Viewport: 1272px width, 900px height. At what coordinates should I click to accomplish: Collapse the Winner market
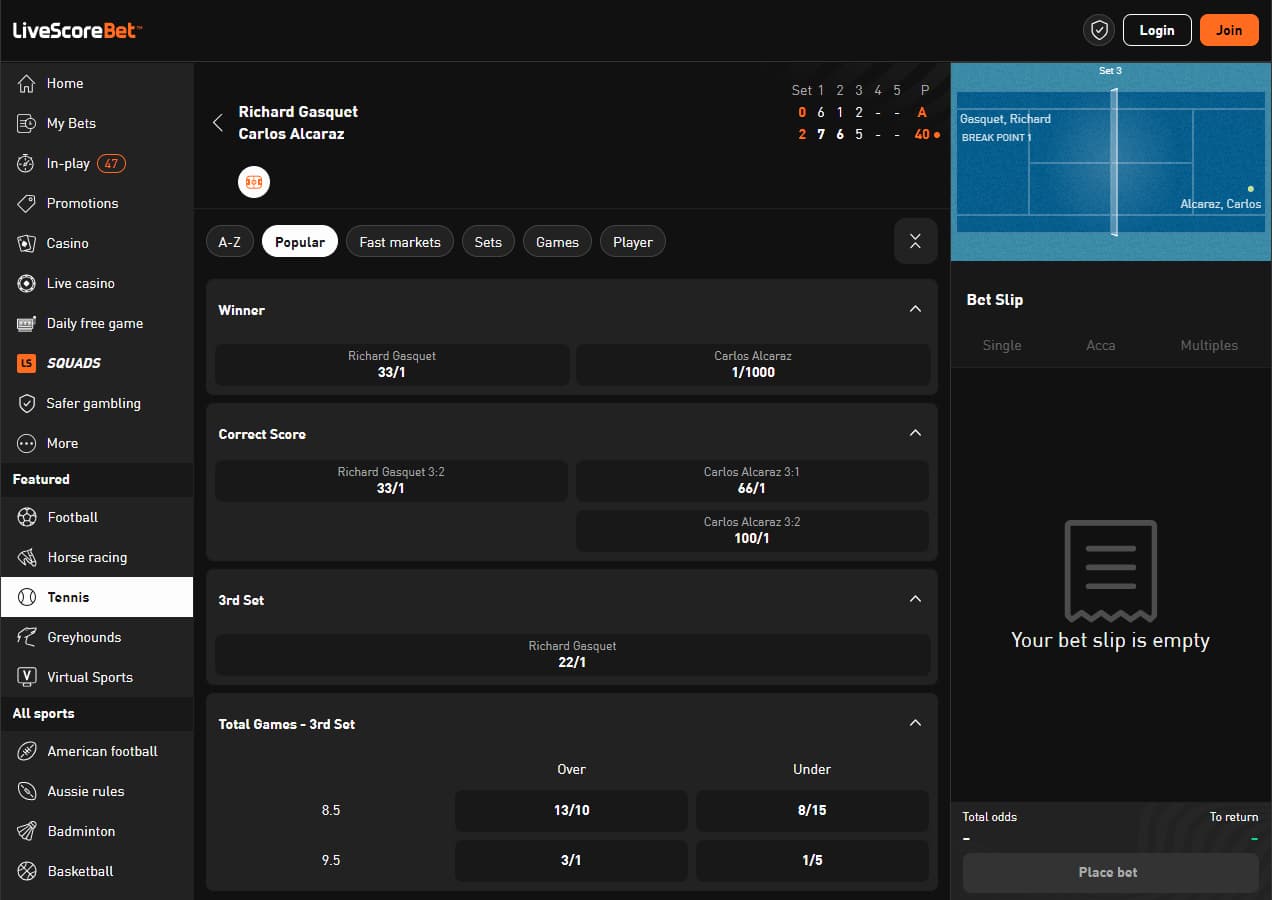coord(915,309)
